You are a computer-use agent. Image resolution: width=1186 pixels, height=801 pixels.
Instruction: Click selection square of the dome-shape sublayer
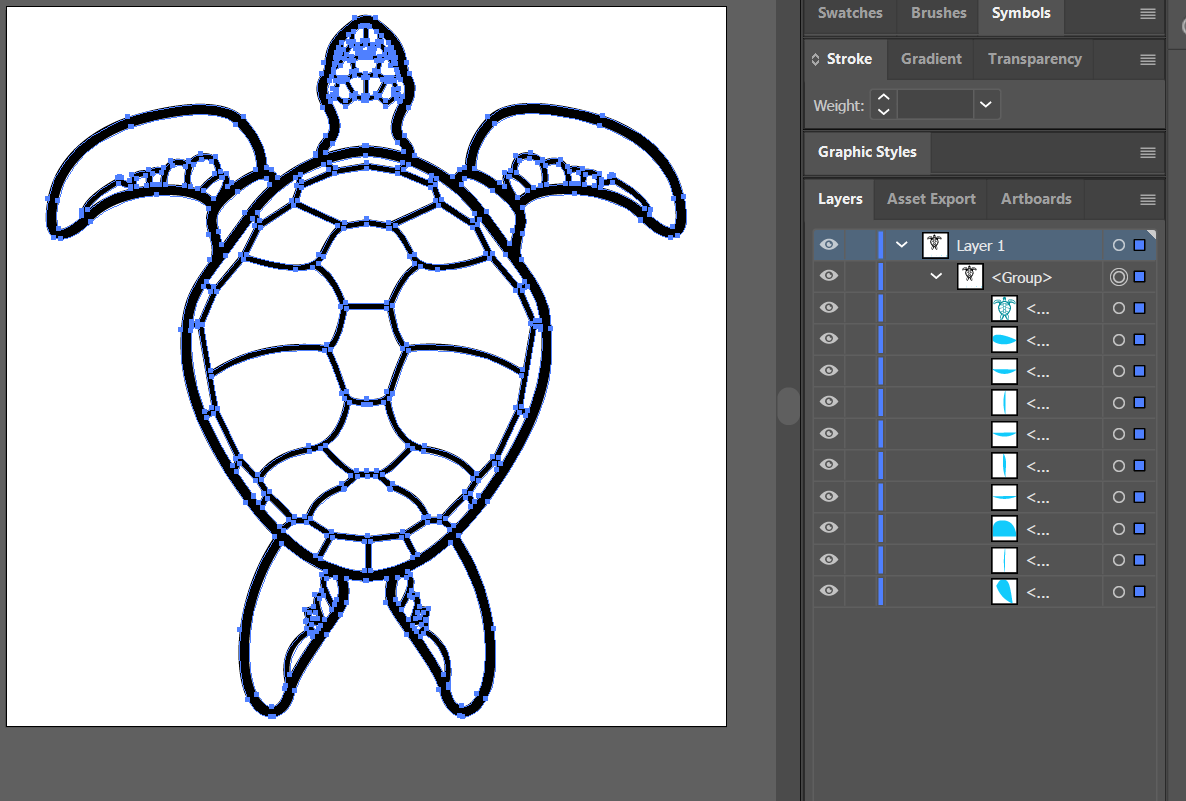(1140, 529)
